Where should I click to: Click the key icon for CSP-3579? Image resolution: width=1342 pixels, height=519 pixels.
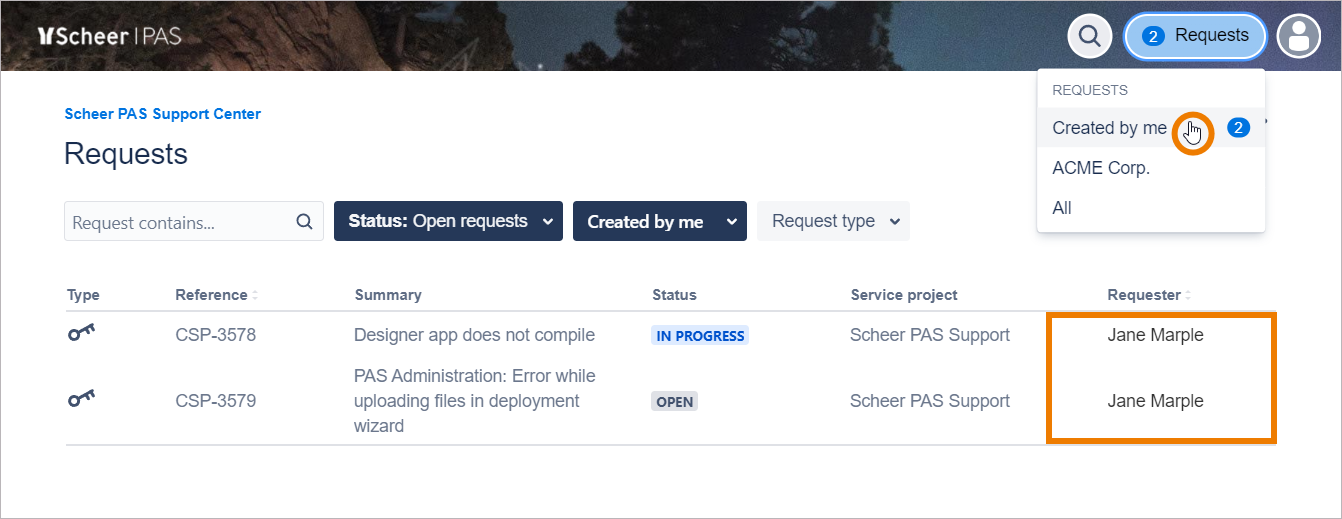[x=82, y=401]
